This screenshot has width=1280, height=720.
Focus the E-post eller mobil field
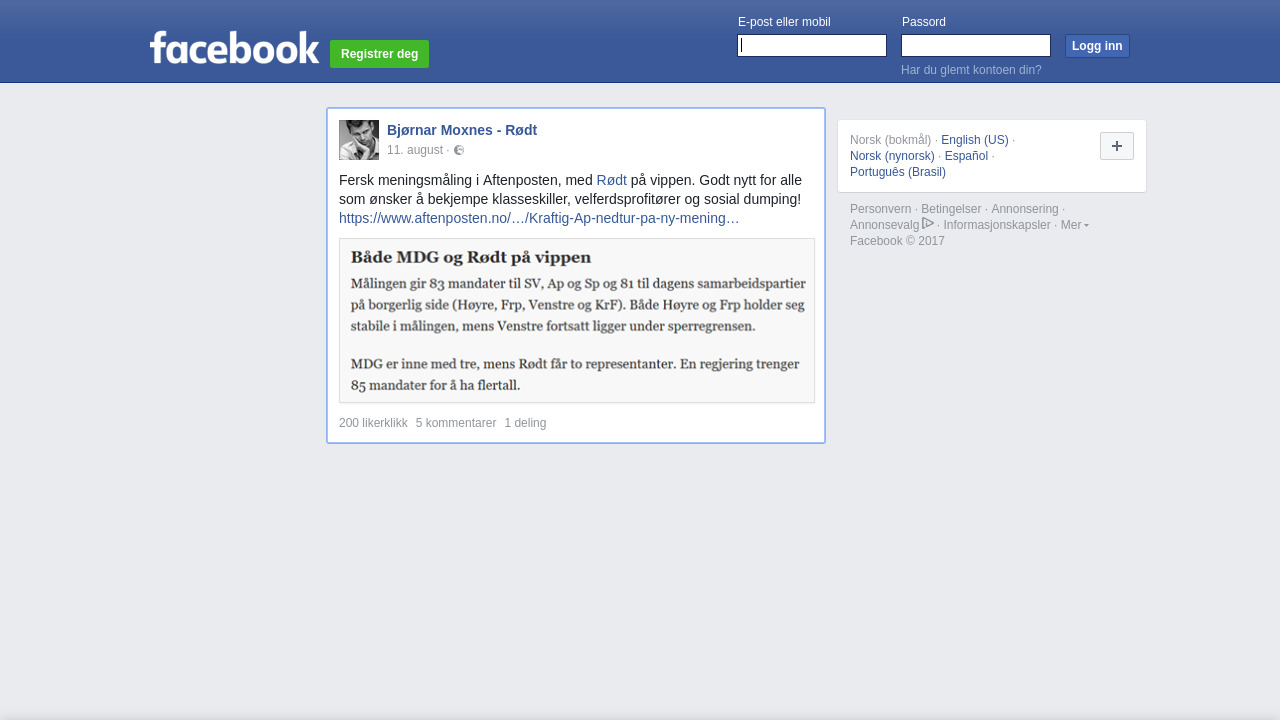tap(812, 46)
